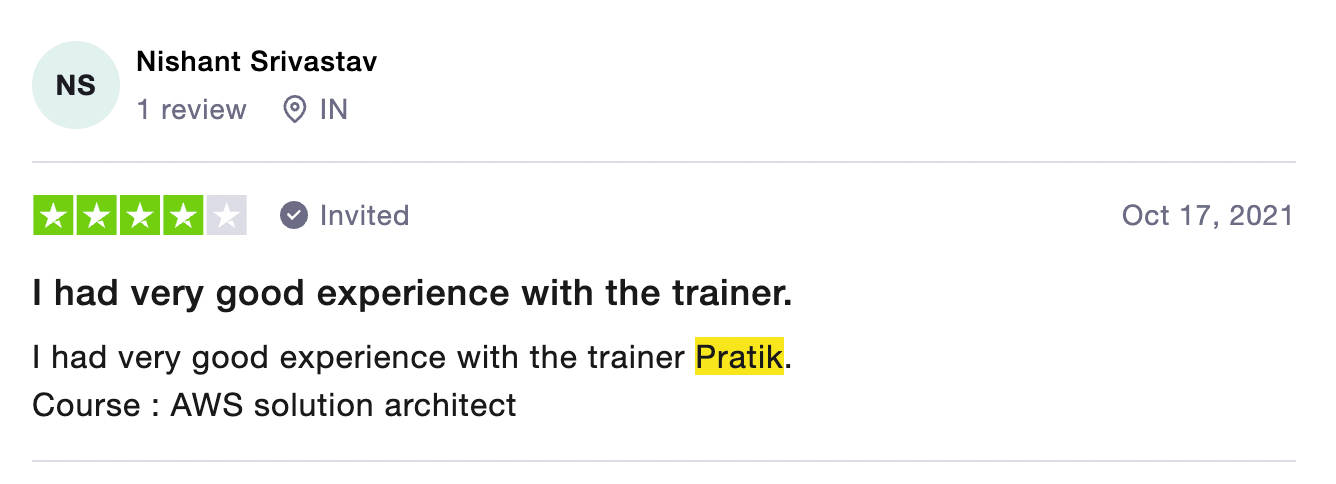Image resolution: width=1336 pixels, height=484 pixels.
Task: Click the "Course : AWS solution architect" line
Action: [274, 405]
